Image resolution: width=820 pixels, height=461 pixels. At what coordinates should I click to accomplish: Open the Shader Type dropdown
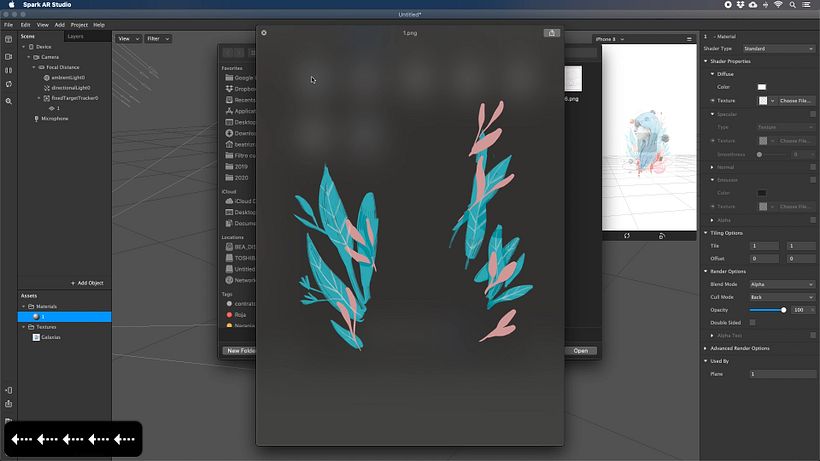pos(779,48)
